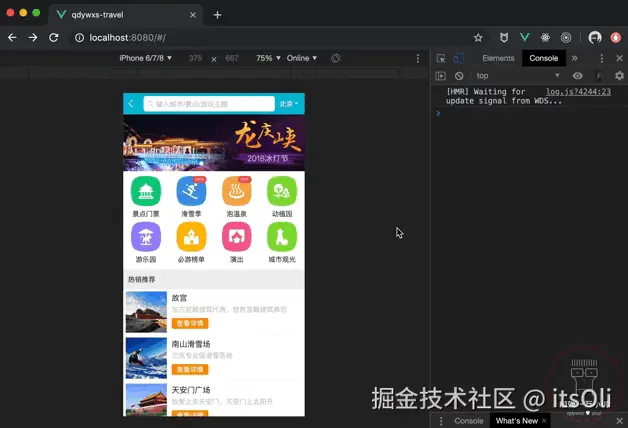Open the top JavaScript context dropdown
The height and width of the screenshot is (428, 628).
pyautogui.click(x=517, y=76)
